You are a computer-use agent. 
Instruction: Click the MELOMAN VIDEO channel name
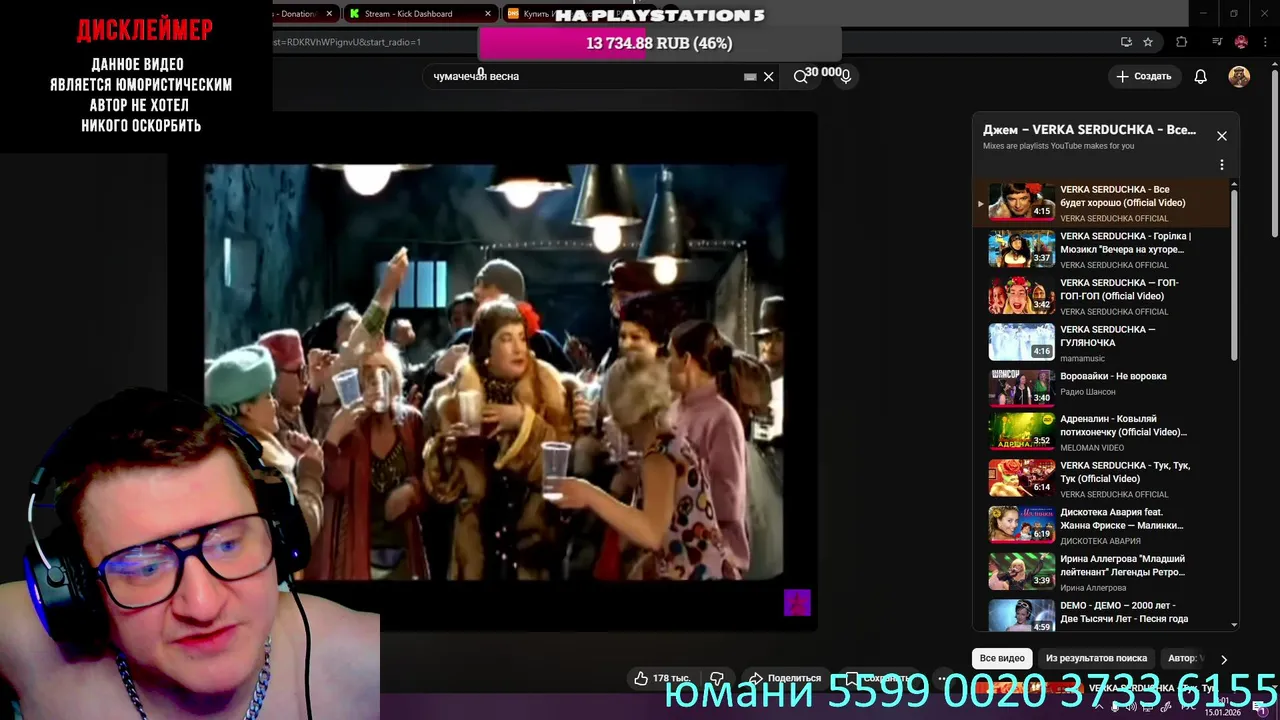click(x=1094, y=448)
